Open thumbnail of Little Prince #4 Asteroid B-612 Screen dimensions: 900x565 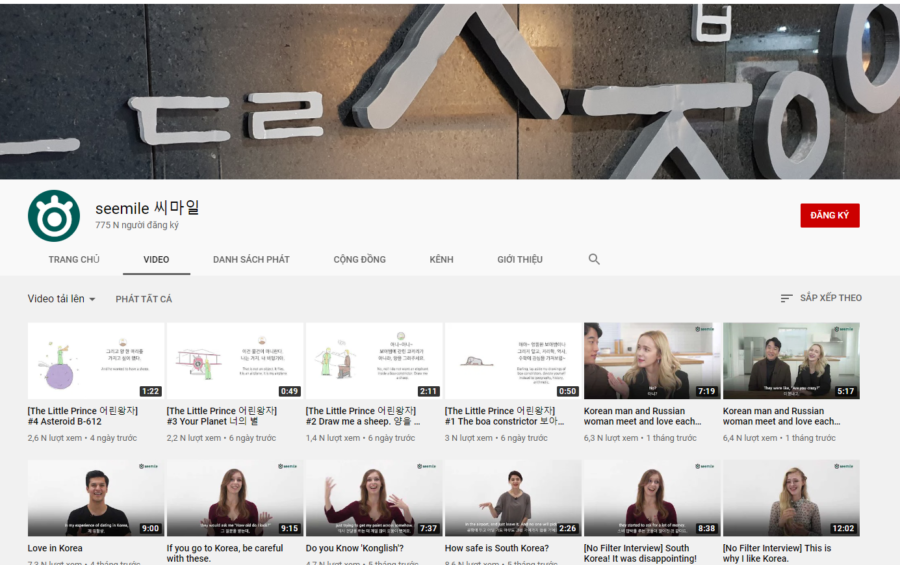click(x=96, y=361)
